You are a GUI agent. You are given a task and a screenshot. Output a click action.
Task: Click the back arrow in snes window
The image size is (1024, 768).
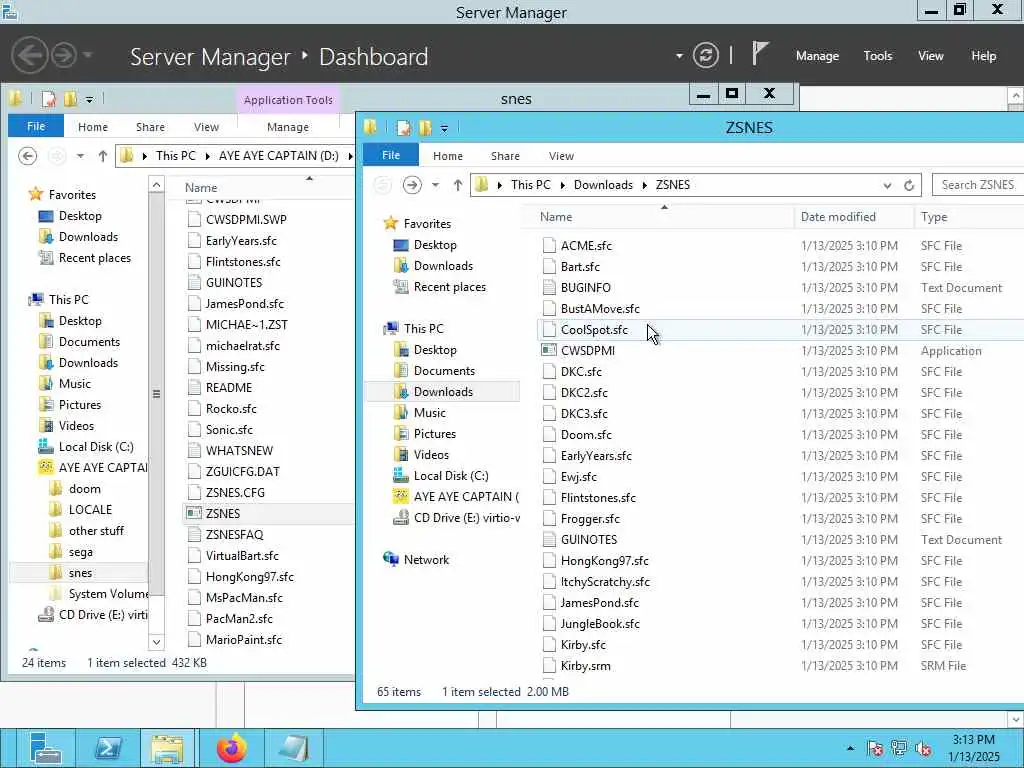pyautogui.click(x=27, y=156)
